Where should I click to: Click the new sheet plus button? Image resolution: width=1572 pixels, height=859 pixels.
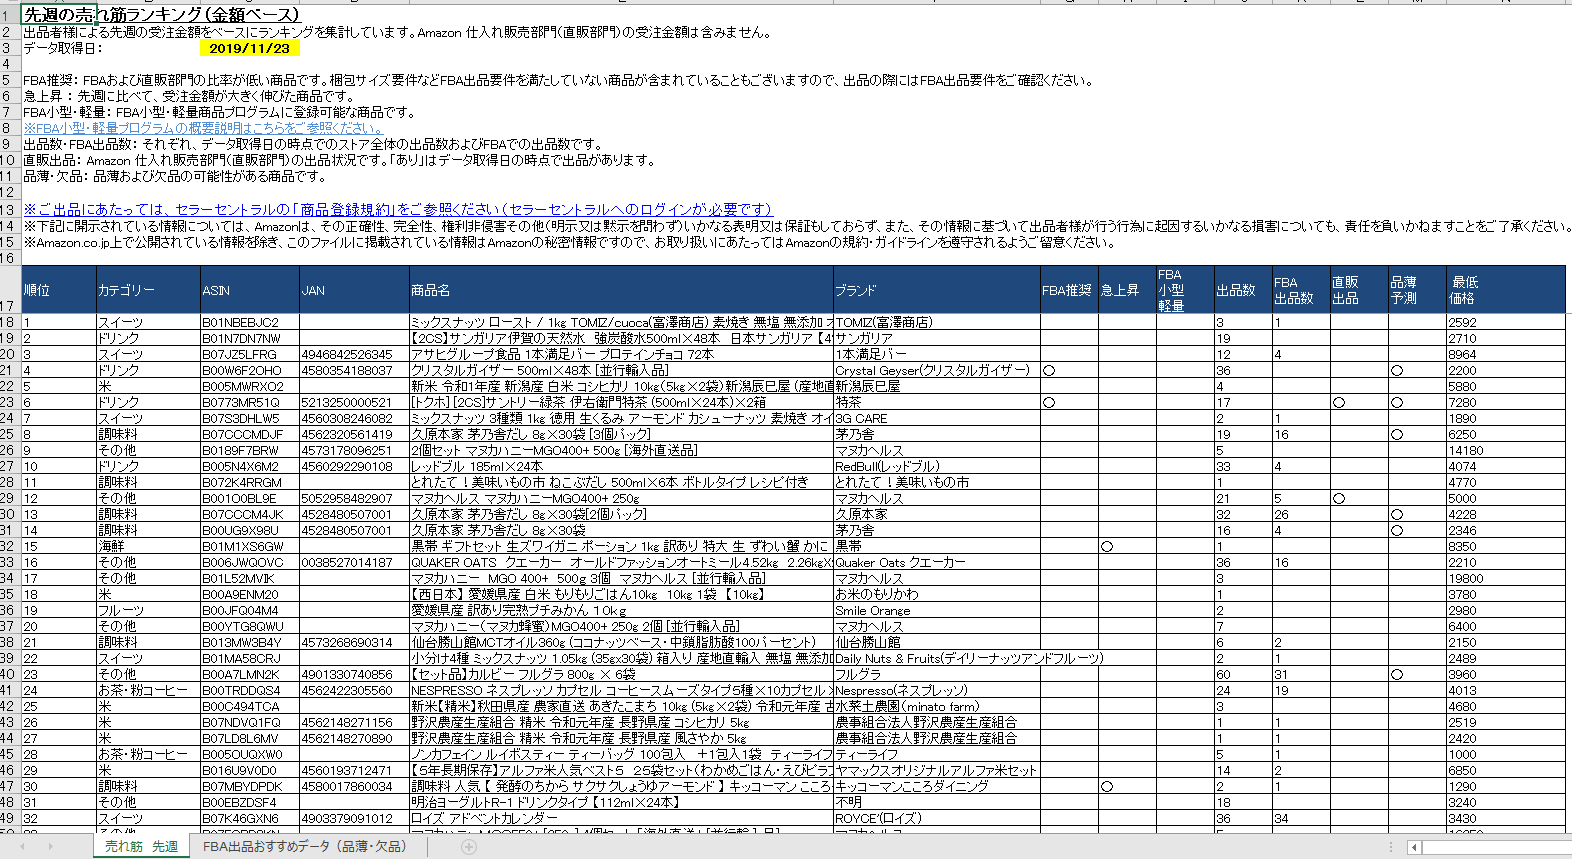click(469, 847)
